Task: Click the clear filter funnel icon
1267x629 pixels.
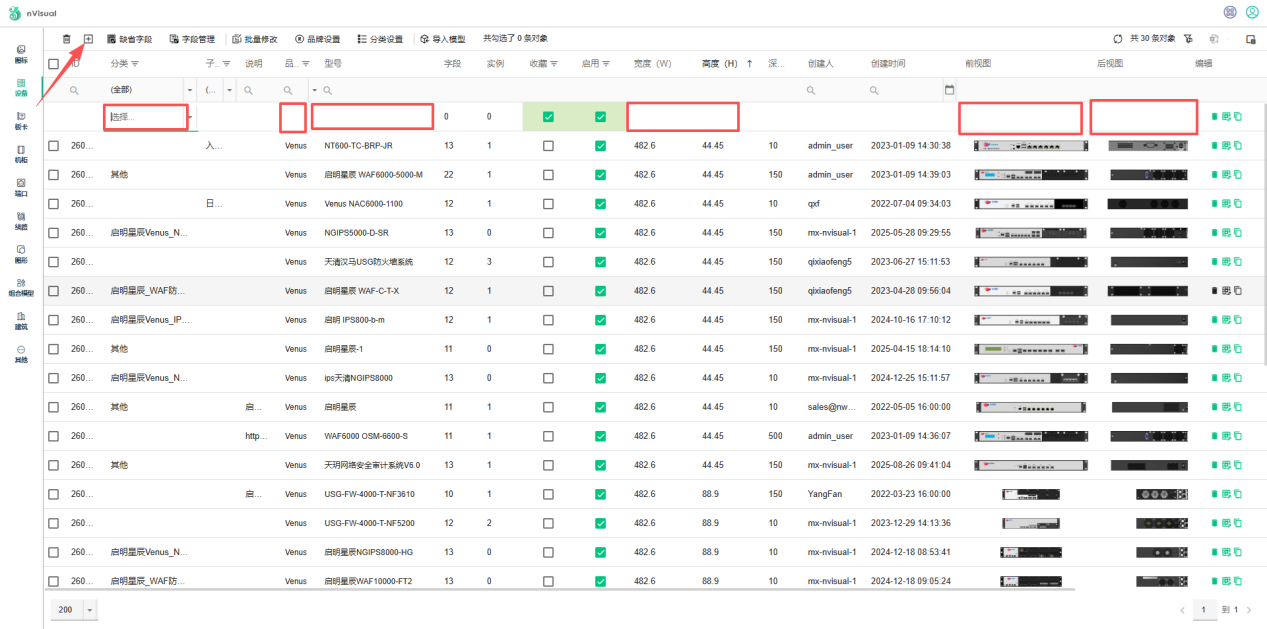Action: pos(1188,39)
